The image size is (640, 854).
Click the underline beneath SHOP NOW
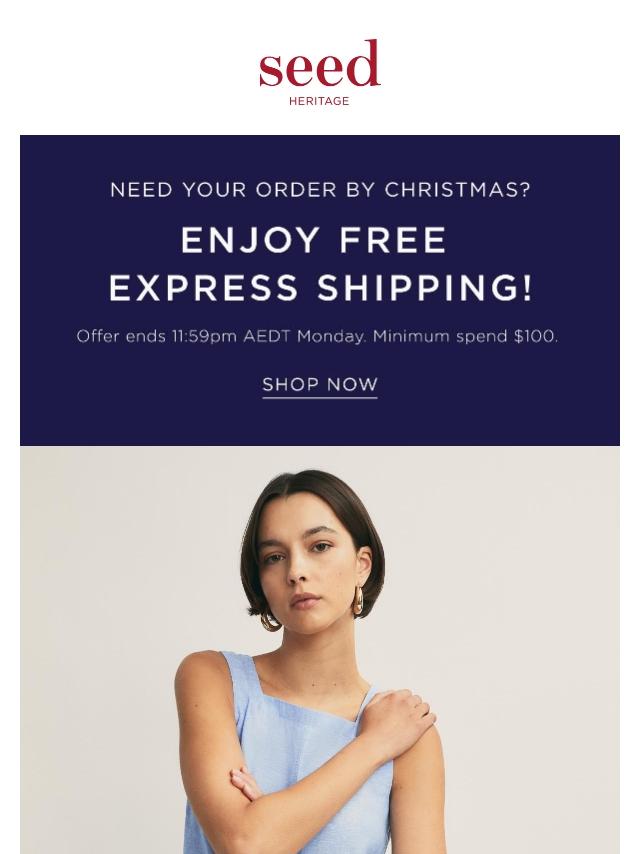(320, 397)
